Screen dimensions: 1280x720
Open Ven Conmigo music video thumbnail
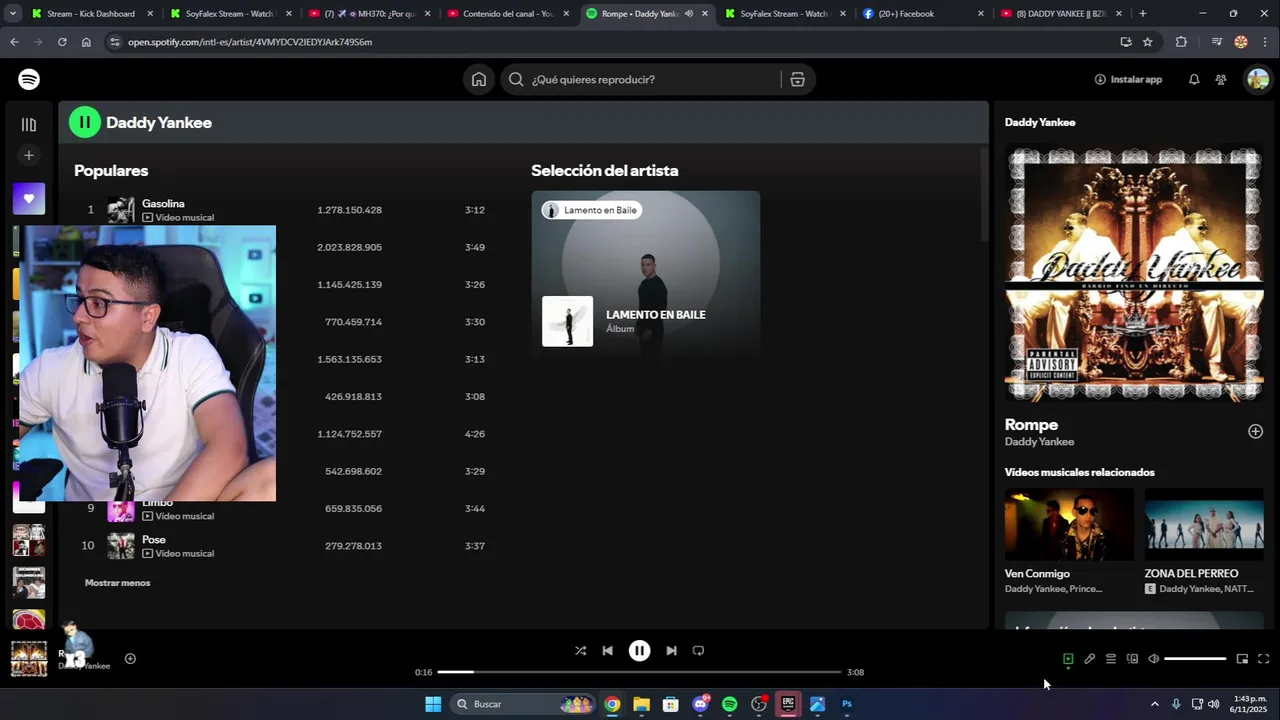coord(1069,524)
